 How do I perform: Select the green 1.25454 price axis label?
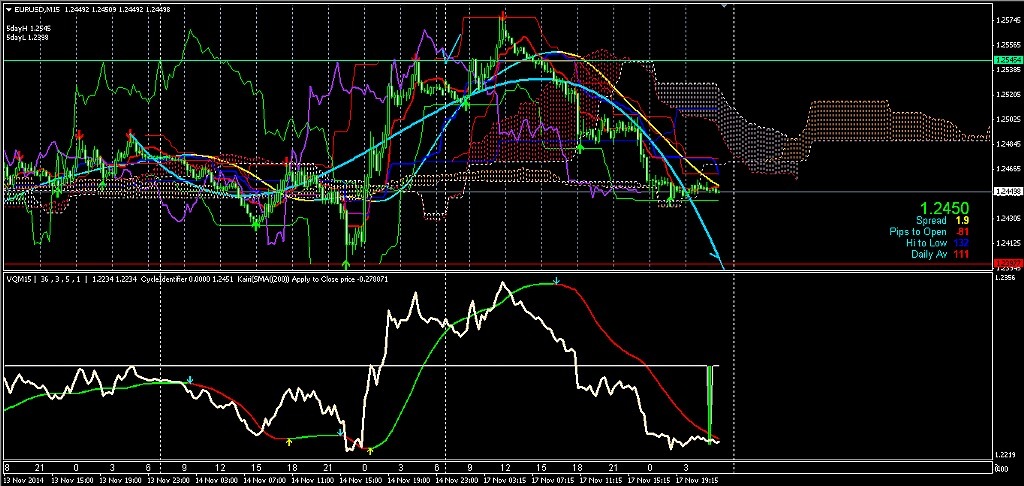1006,60
